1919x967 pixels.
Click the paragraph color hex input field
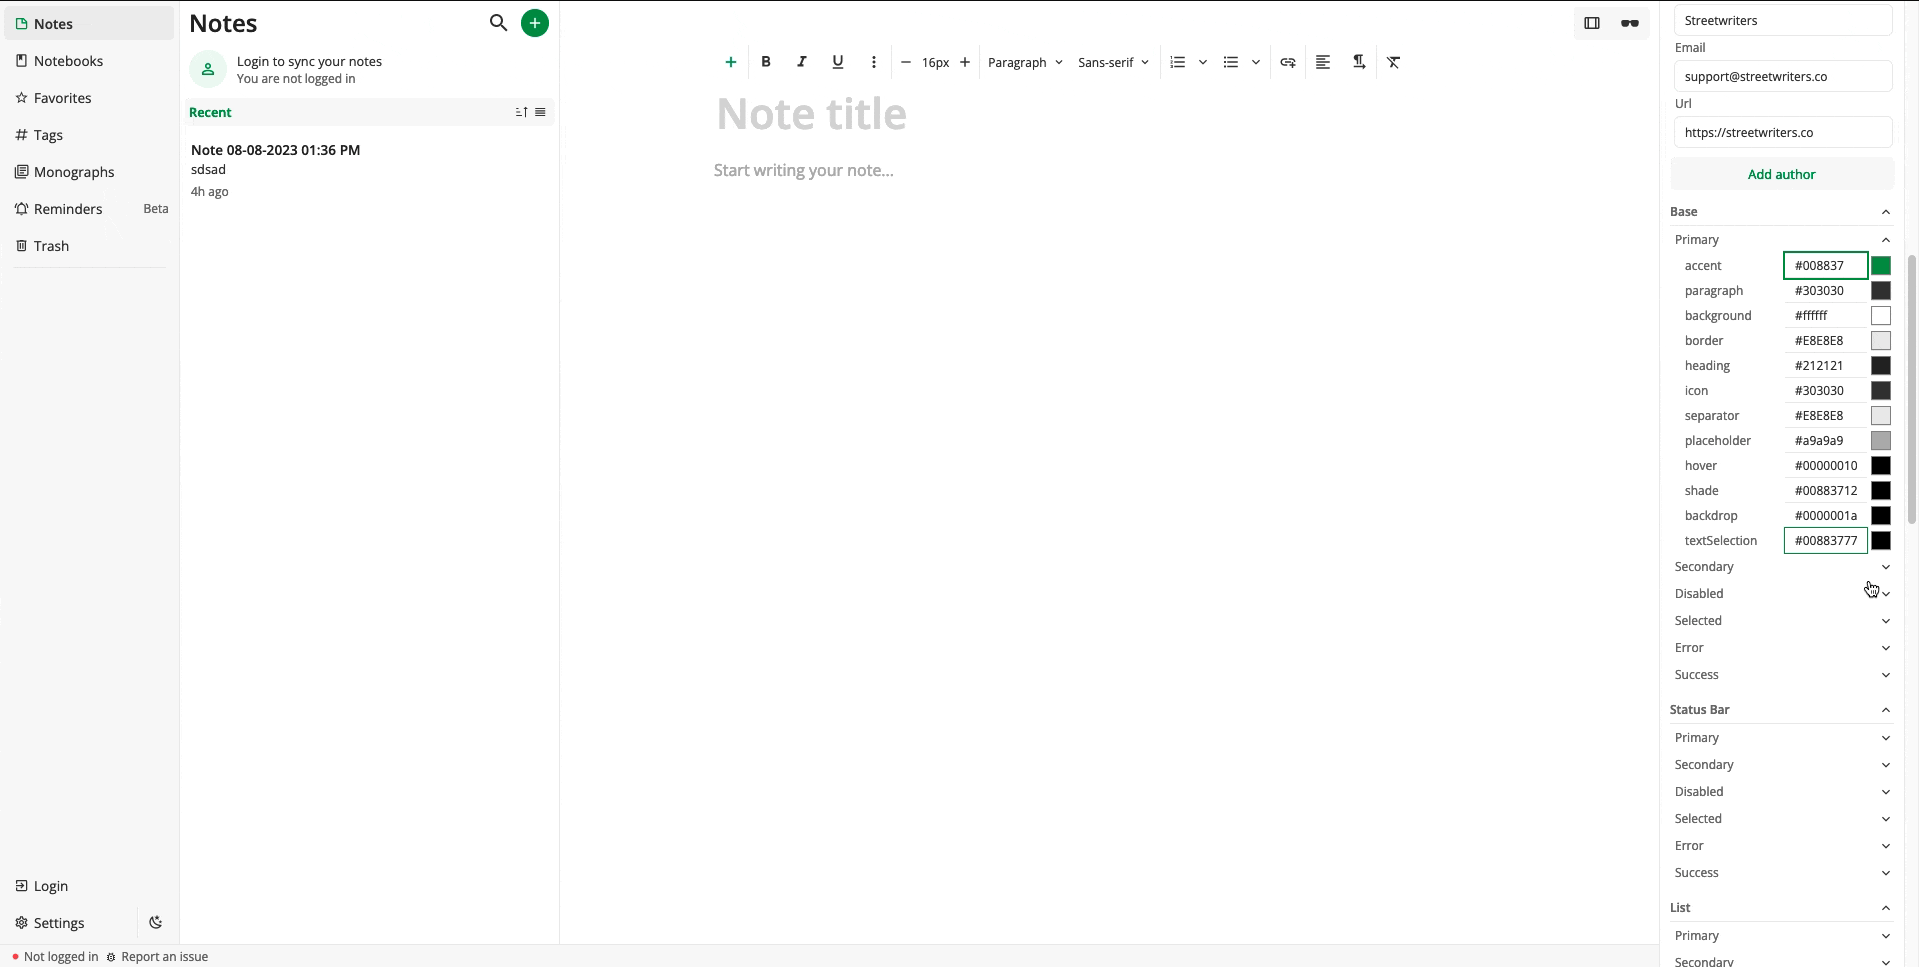(1825, 291)
